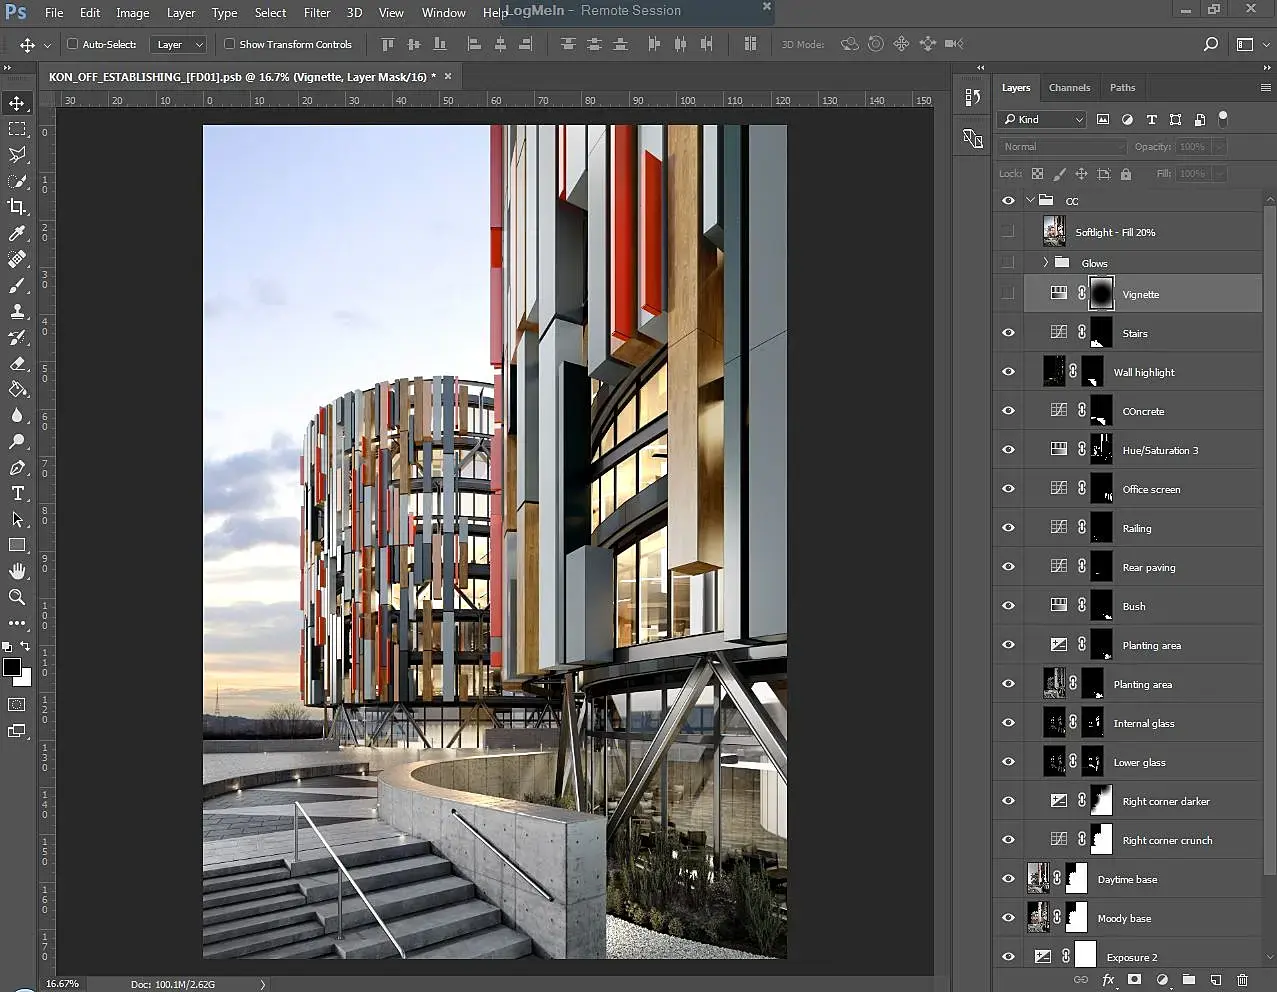Screen dimensions: 1277x992
Task: Collapse the CC layer group
Action: [1030, 200]
